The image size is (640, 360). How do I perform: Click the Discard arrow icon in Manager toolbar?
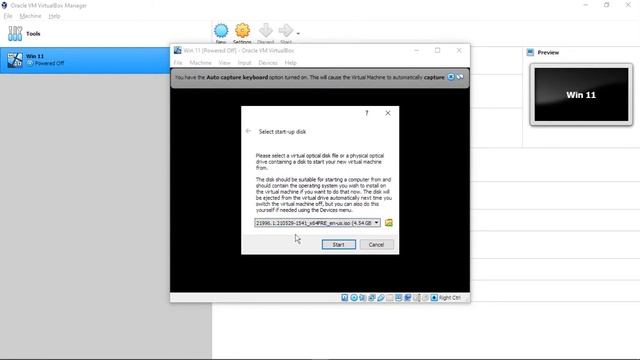coord(266,31)
